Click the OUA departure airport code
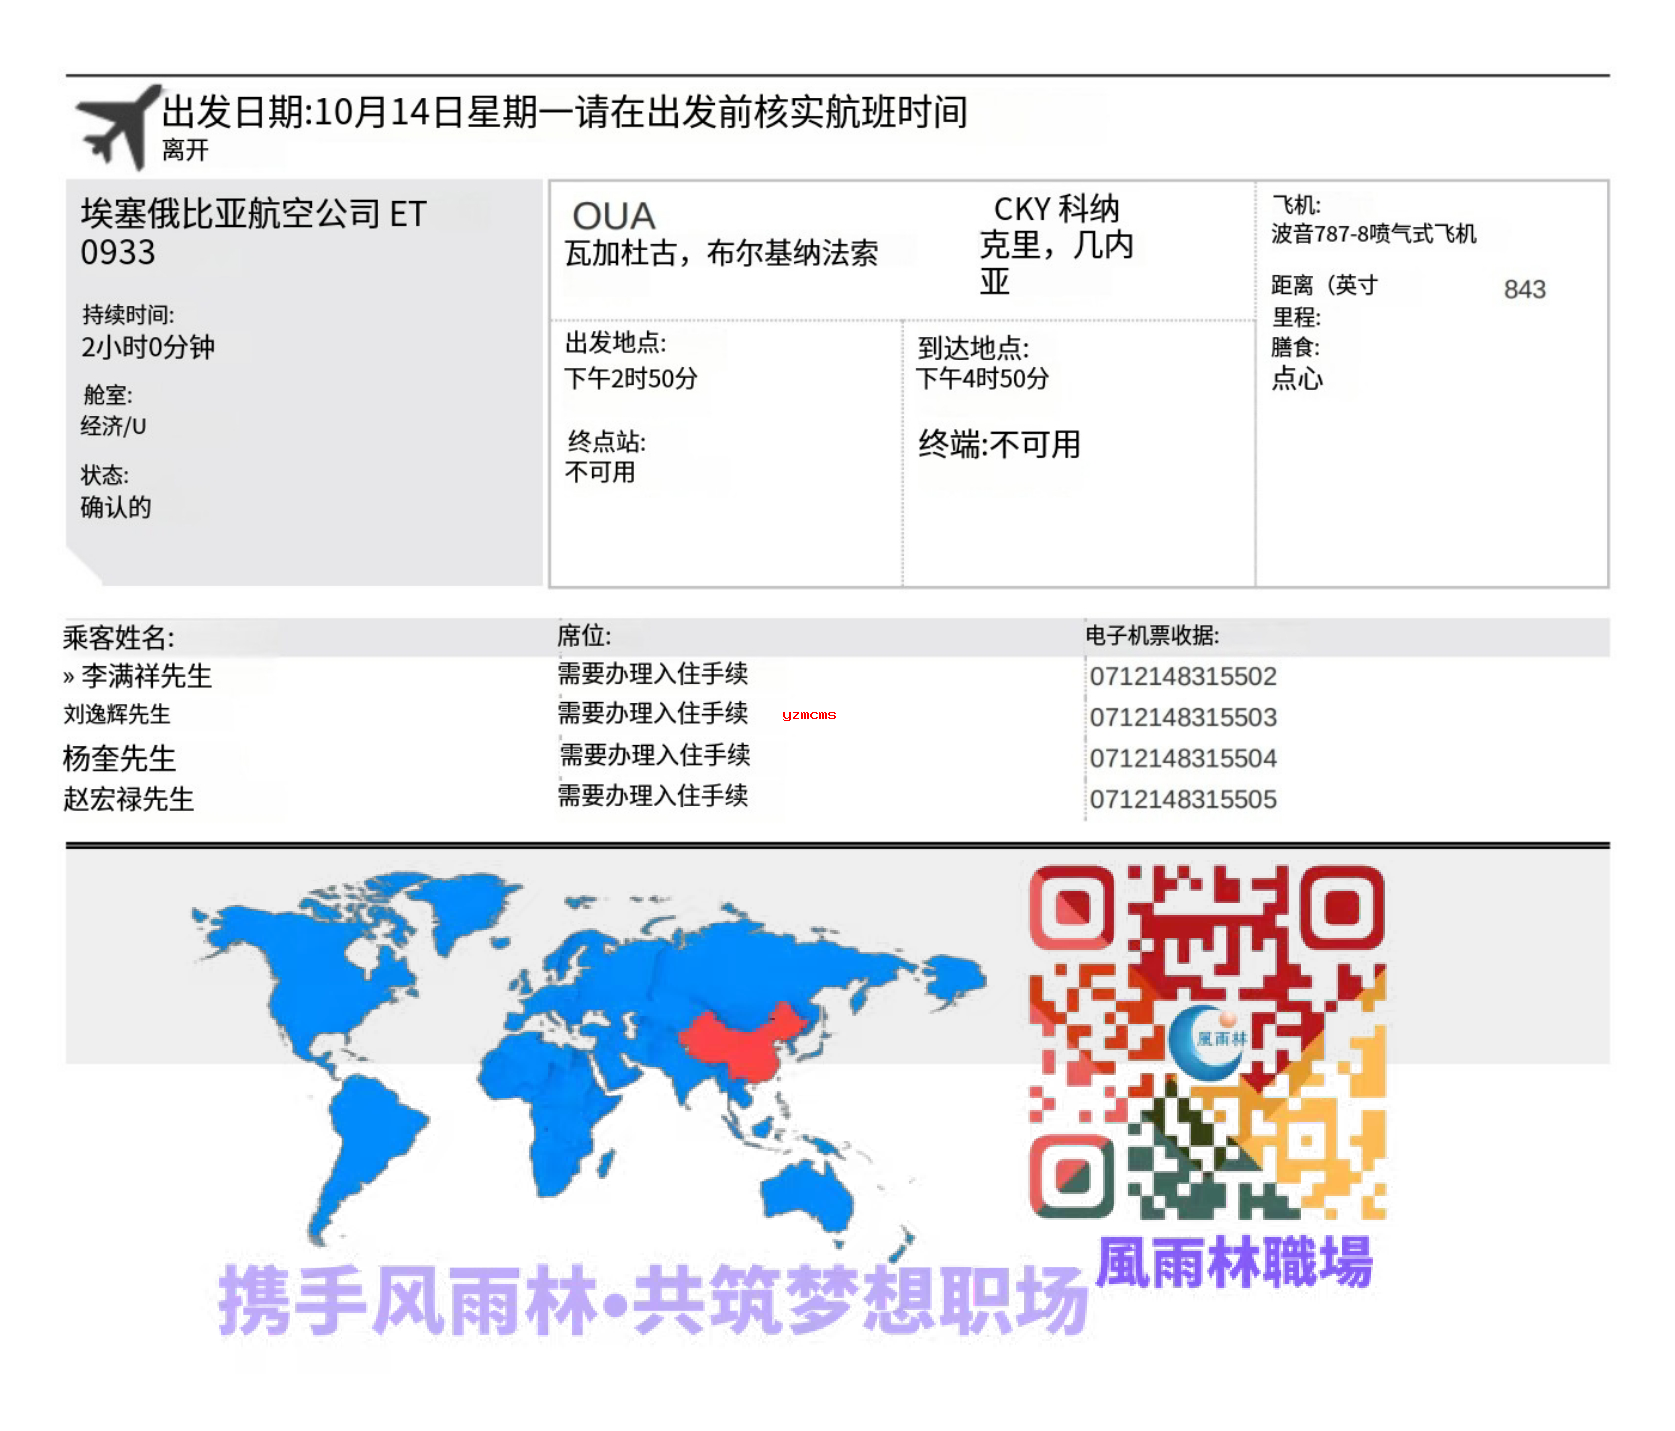 613,216
